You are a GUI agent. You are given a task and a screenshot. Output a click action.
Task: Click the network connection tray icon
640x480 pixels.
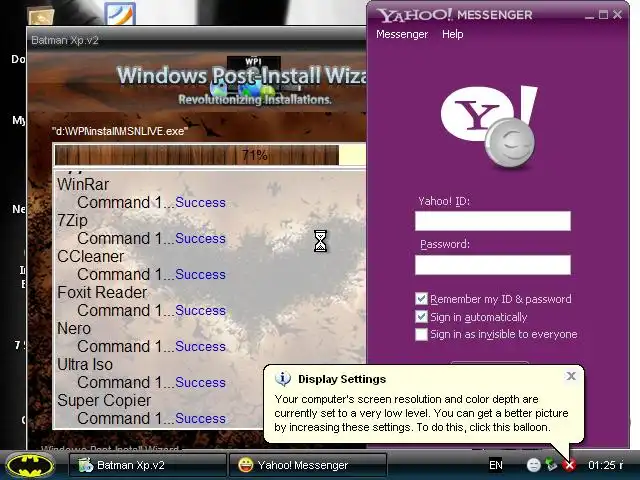[551, 464]
